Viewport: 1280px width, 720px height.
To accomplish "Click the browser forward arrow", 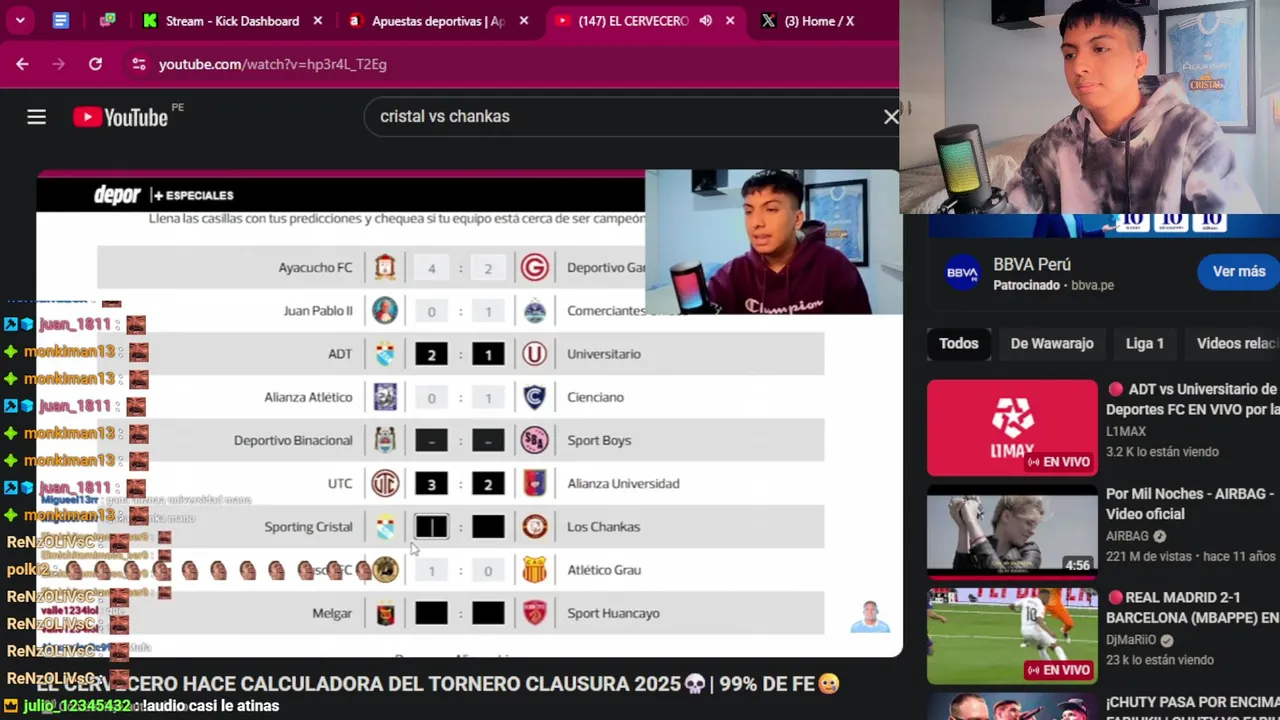I will point(59,64).
